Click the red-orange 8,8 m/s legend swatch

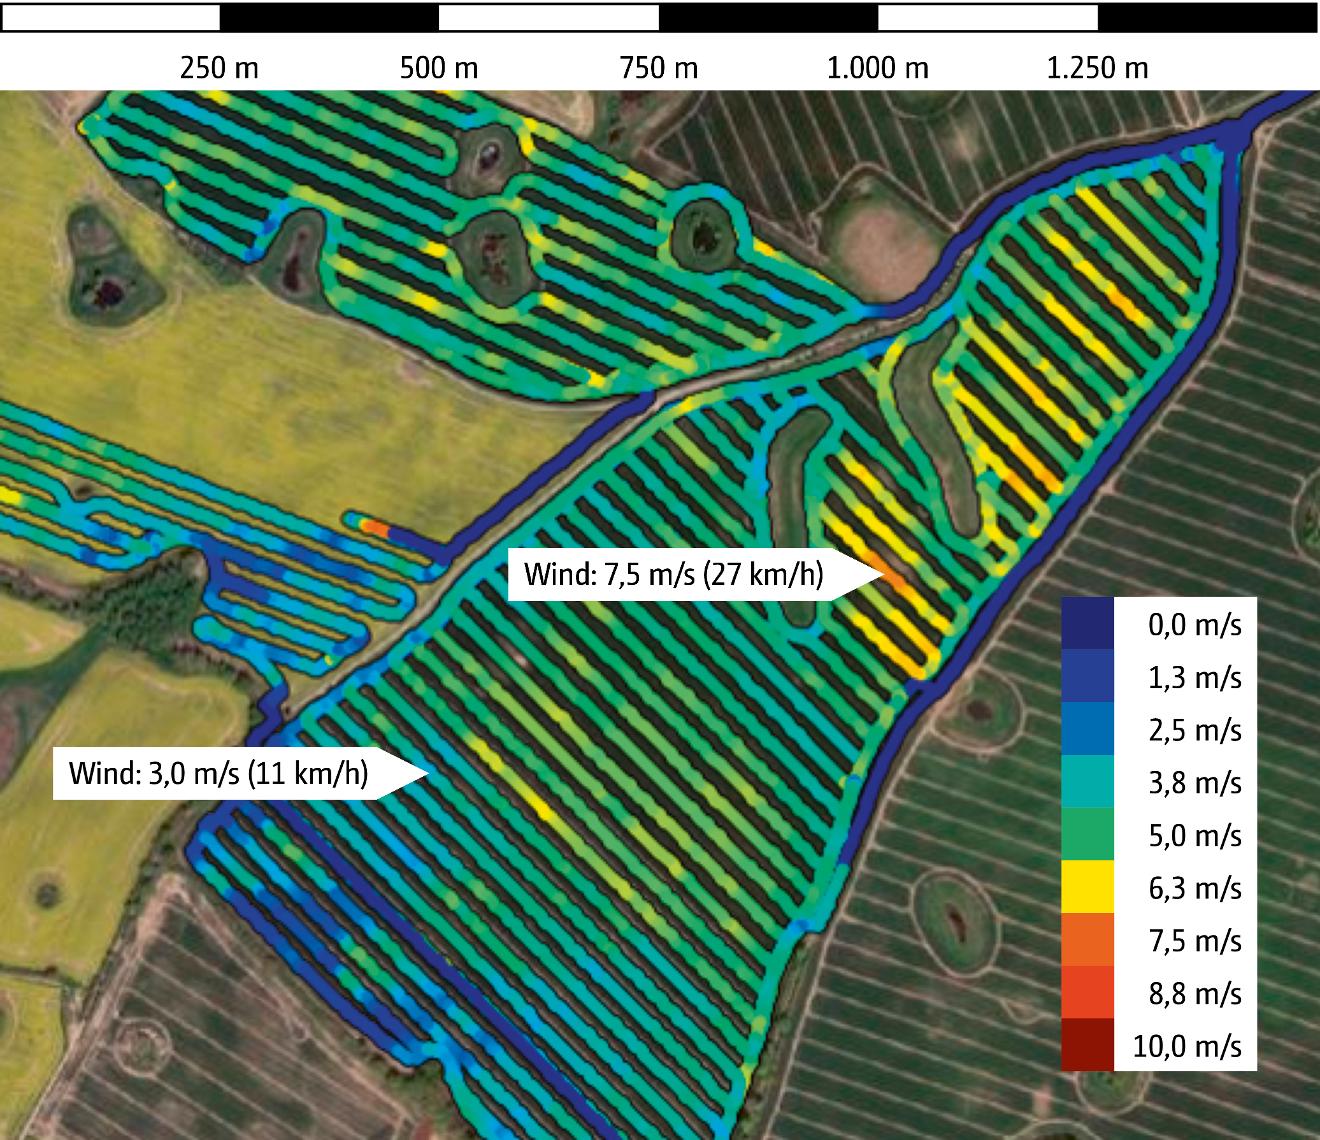1087,992
